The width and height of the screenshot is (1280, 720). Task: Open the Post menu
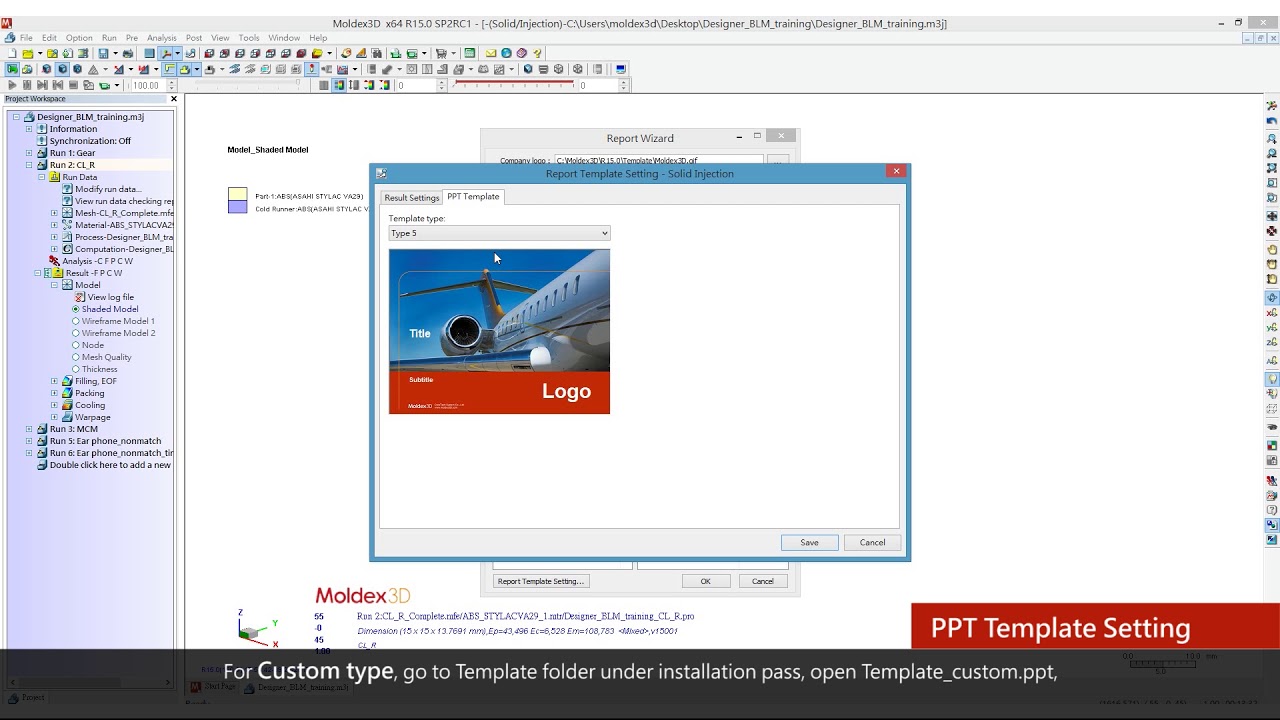point(194,38)
